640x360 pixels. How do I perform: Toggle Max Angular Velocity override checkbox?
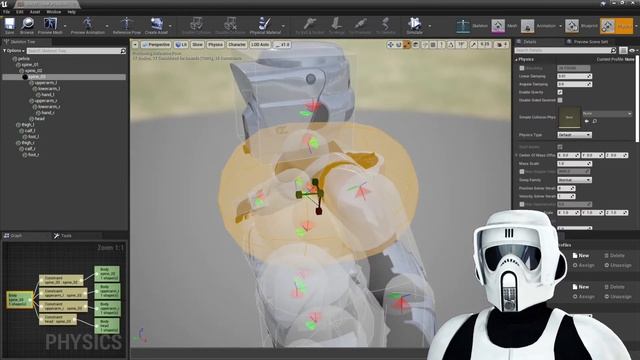[522, 172]
